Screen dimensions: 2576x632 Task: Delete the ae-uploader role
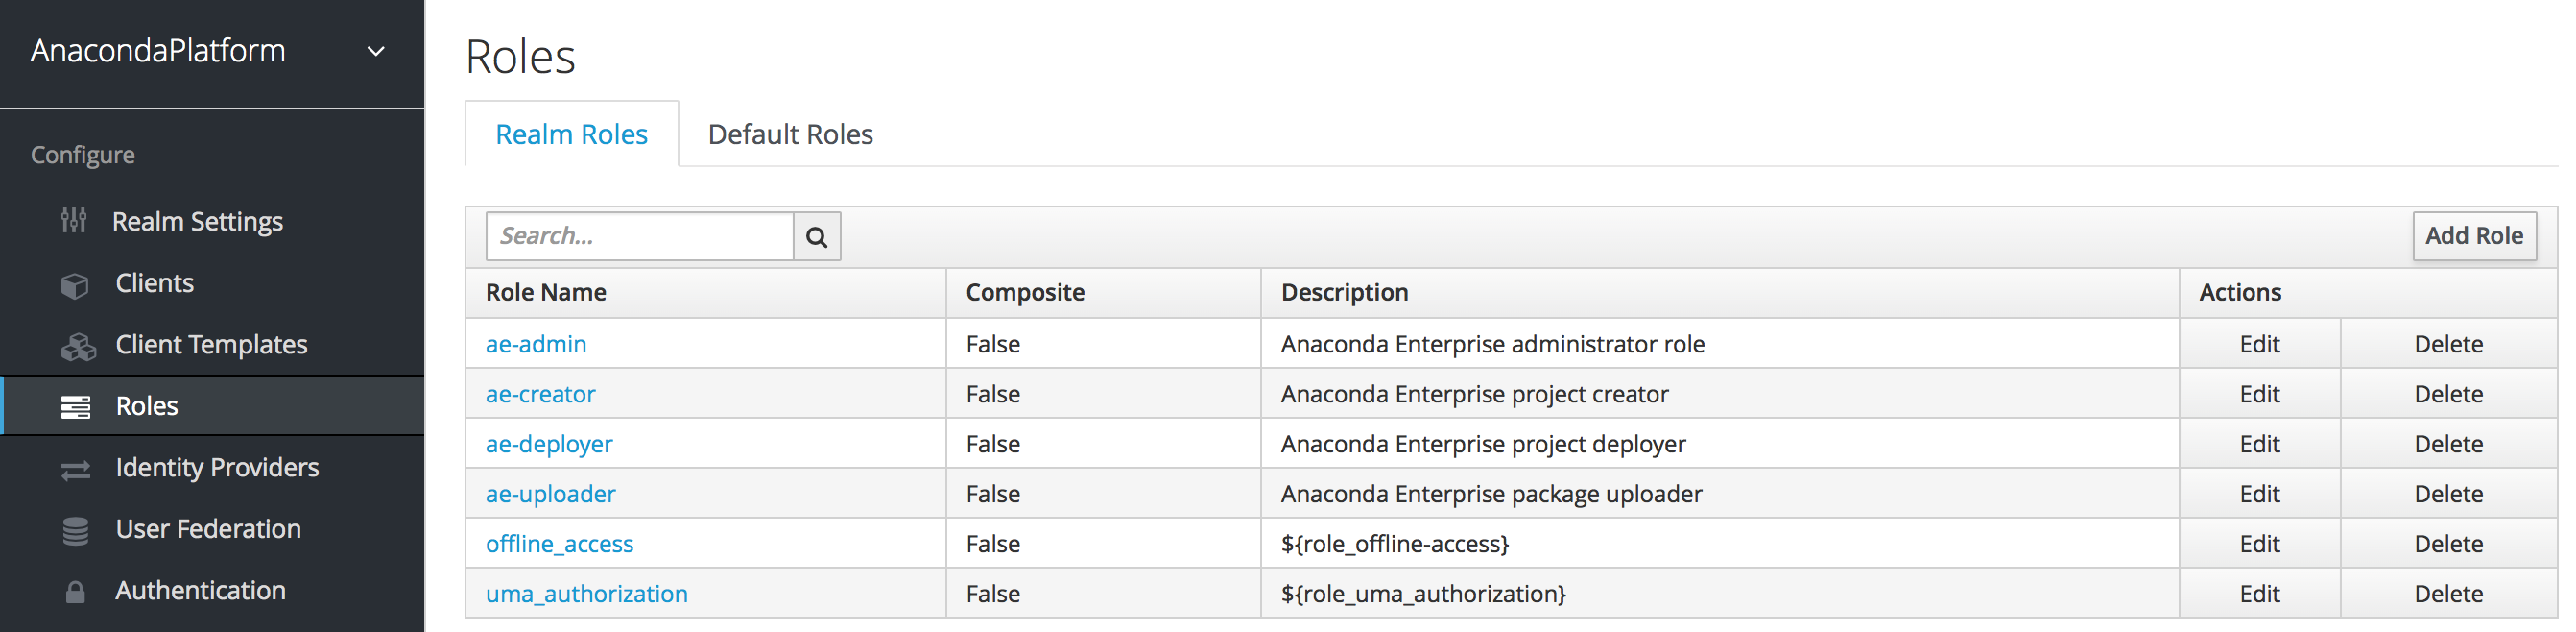point(2447,494)
